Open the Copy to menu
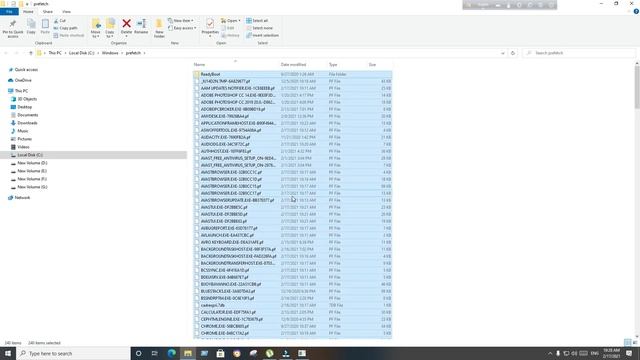This screenshot has width=640, height=360. (110, 29)
